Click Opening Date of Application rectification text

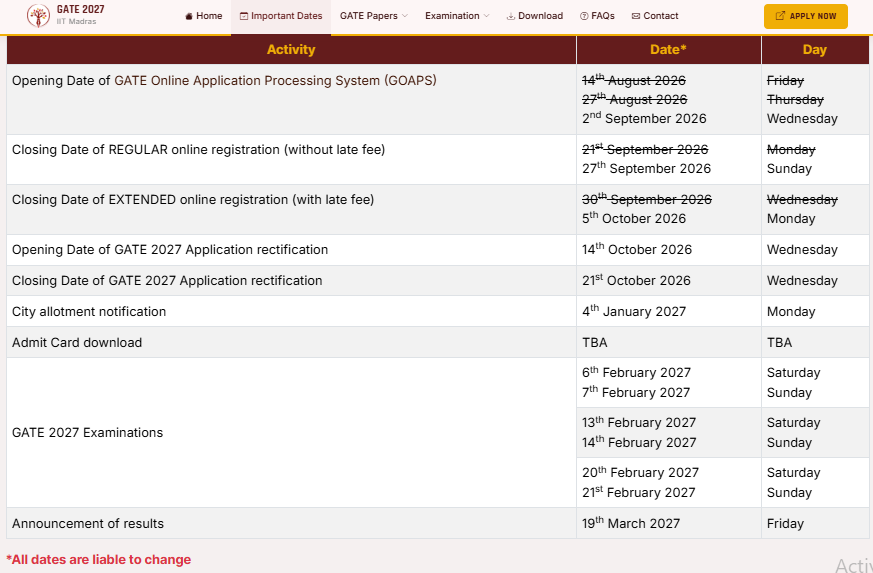[170, 249]
